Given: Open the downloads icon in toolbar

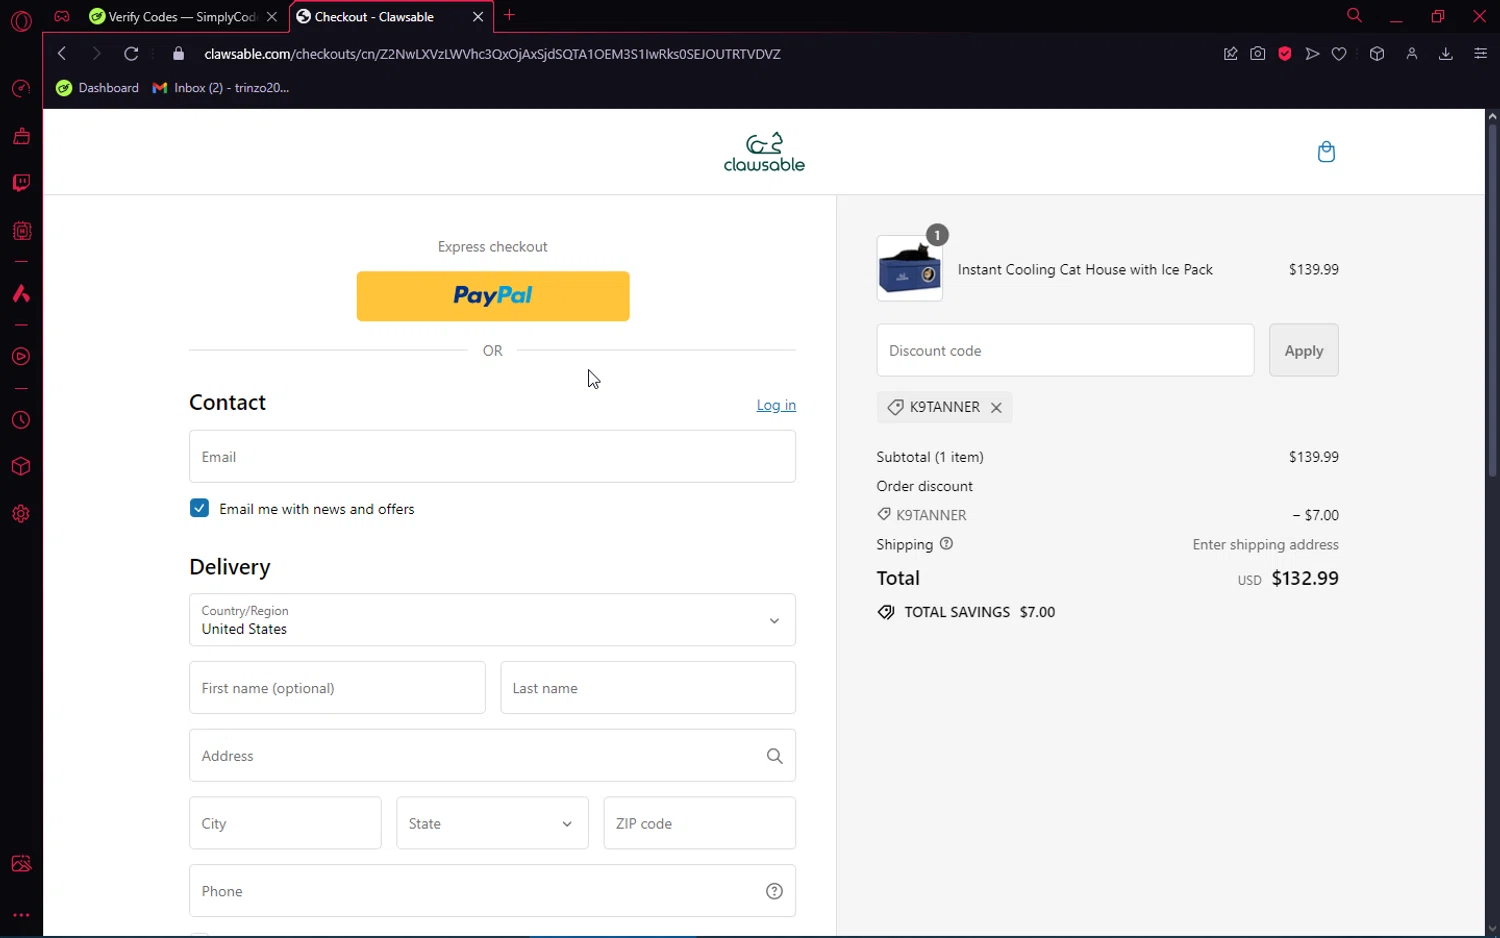Looking at the screenshot, I should point(1446,54).
